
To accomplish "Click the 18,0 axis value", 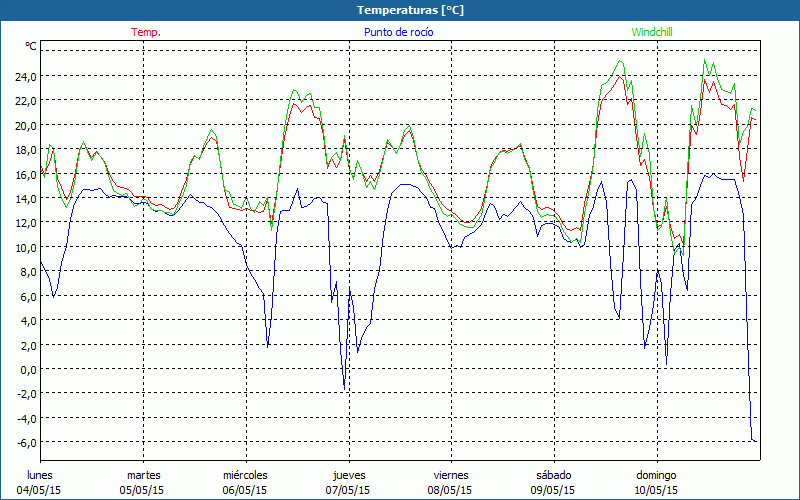I will pyautogui.click(x=26, y=150).
